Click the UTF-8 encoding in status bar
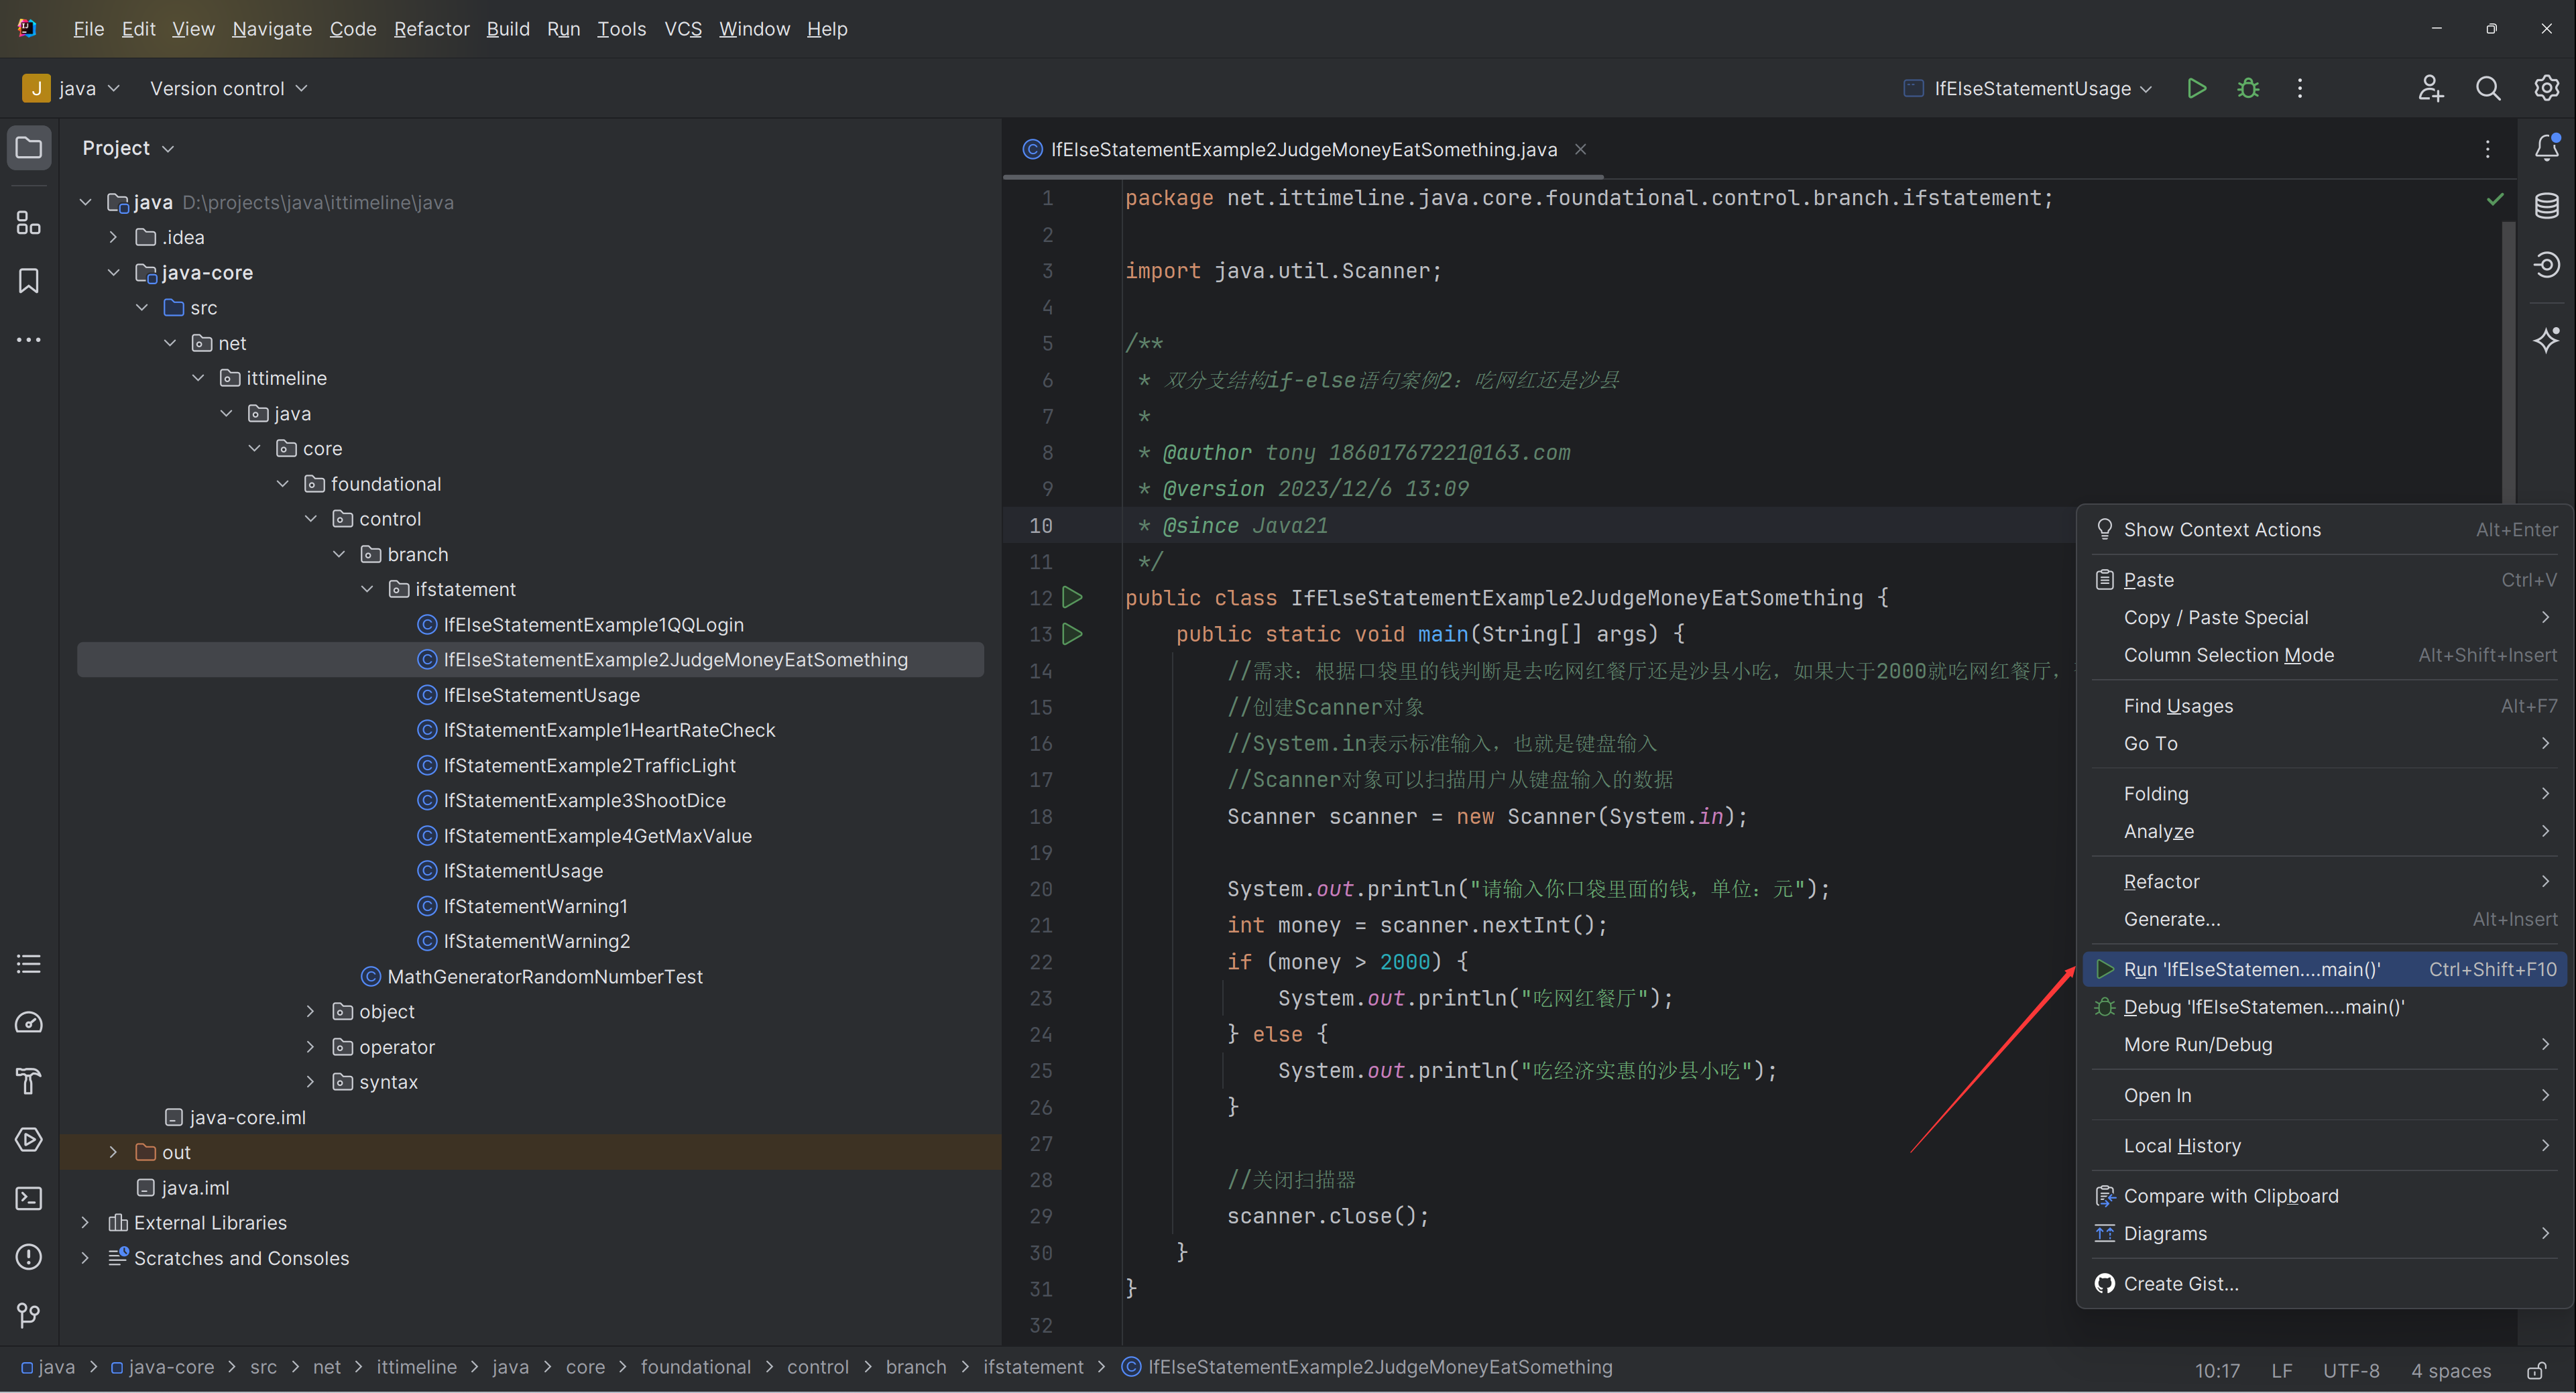The height and width of the screenshot is (1393, 2576). pyautogui.click(x=2351, y=1370)
